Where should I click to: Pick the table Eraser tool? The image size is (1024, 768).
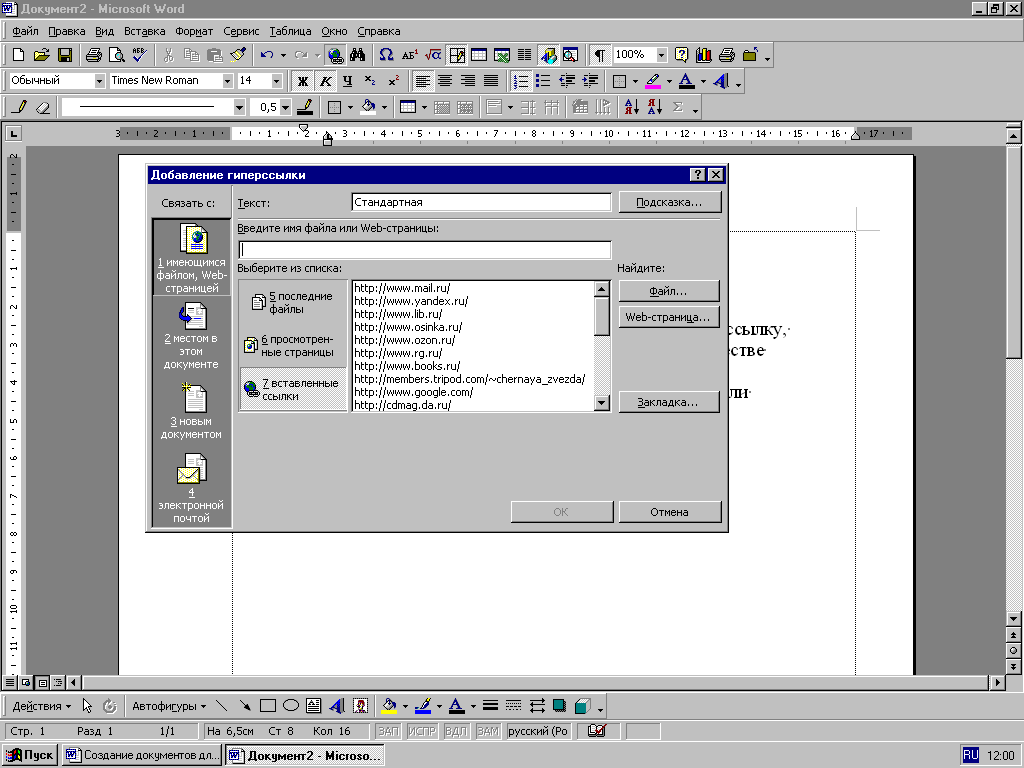[x=42, y=107]
